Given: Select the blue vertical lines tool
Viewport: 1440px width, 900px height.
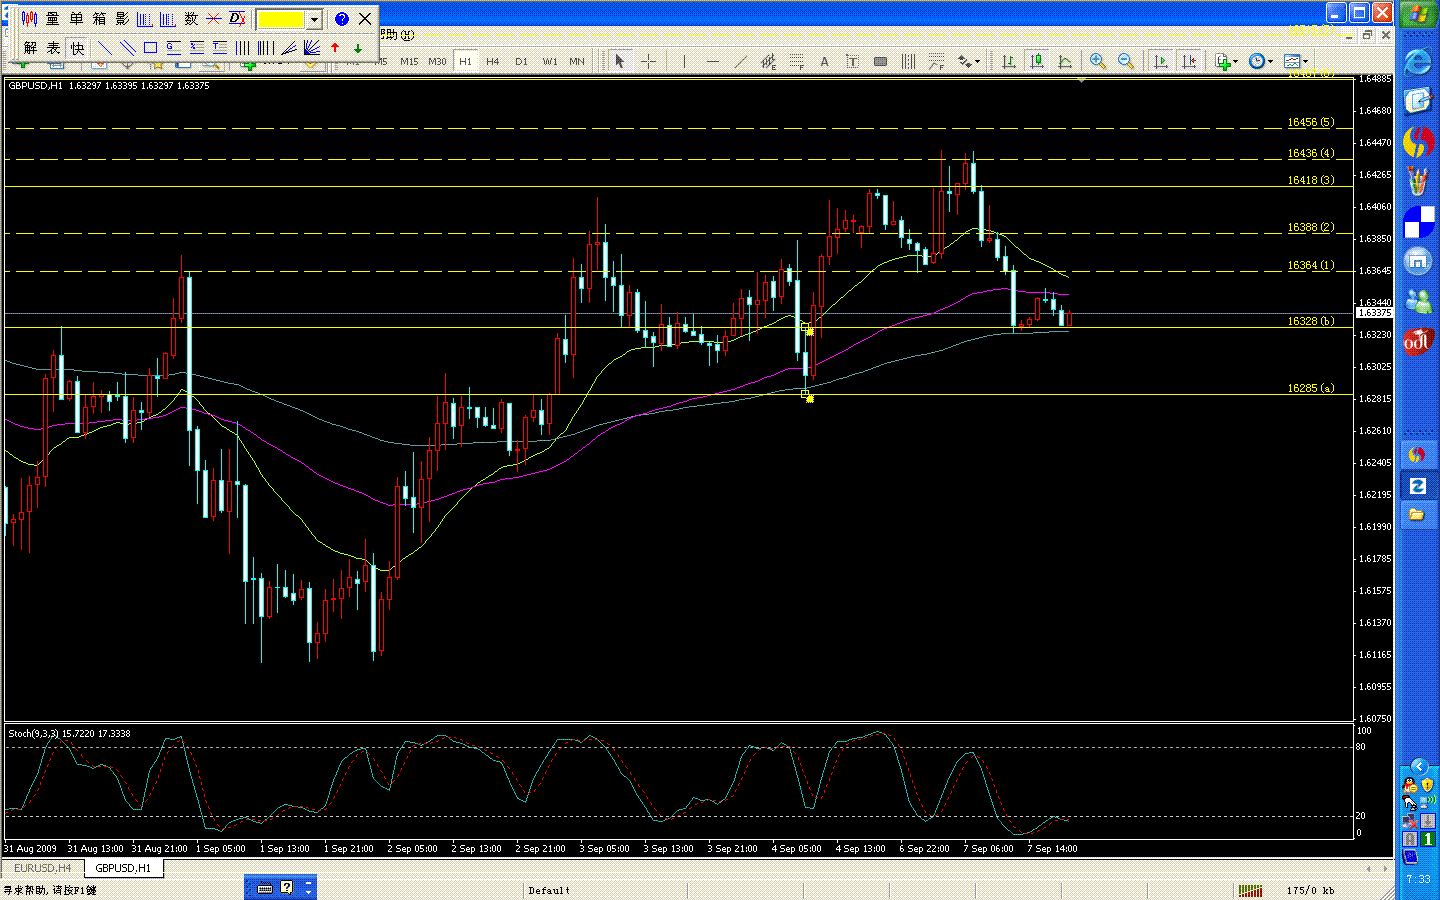Looking at the screenshot, I should pos(243,47).
